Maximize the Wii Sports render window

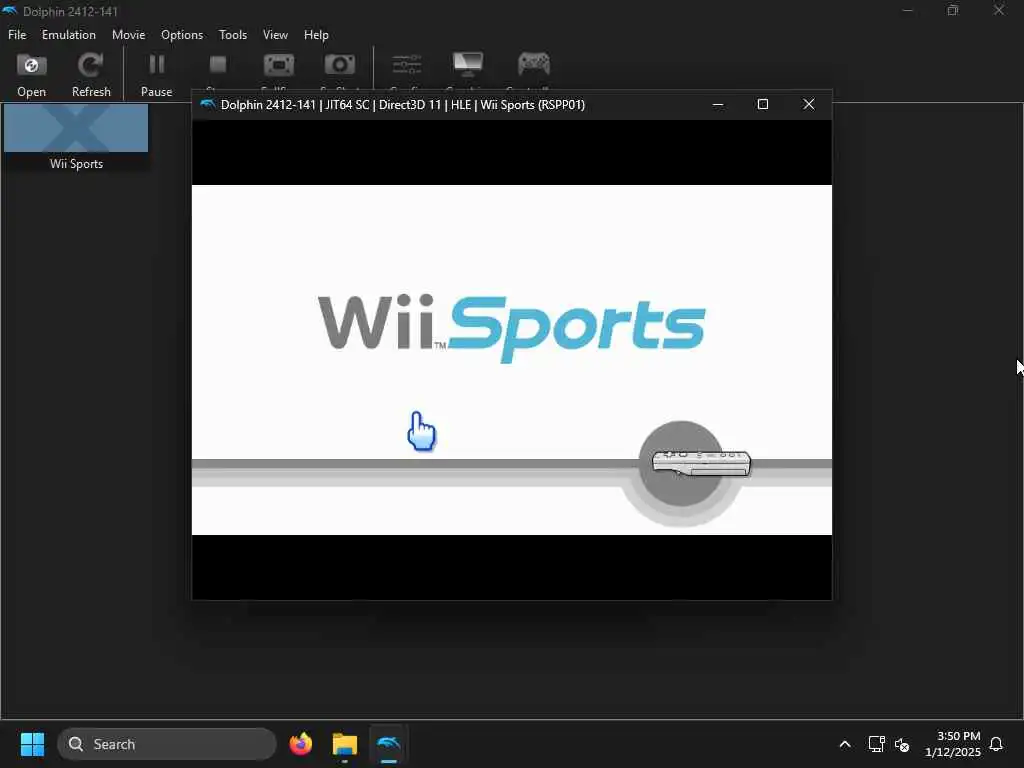(x=763, y=104)
